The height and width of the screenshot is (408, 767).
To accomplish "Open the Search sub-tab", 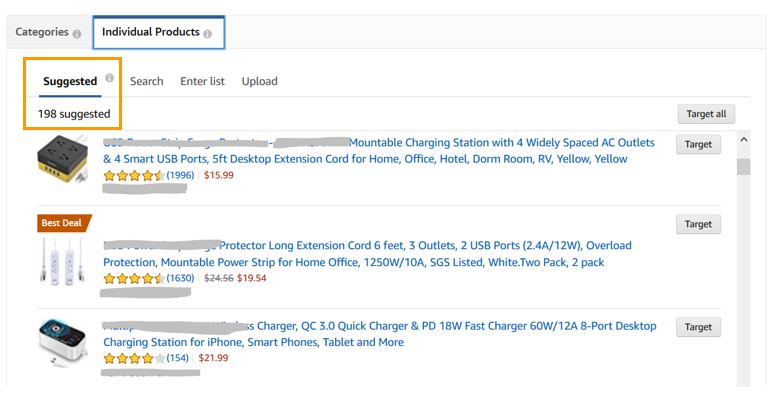I will point(146,81).
